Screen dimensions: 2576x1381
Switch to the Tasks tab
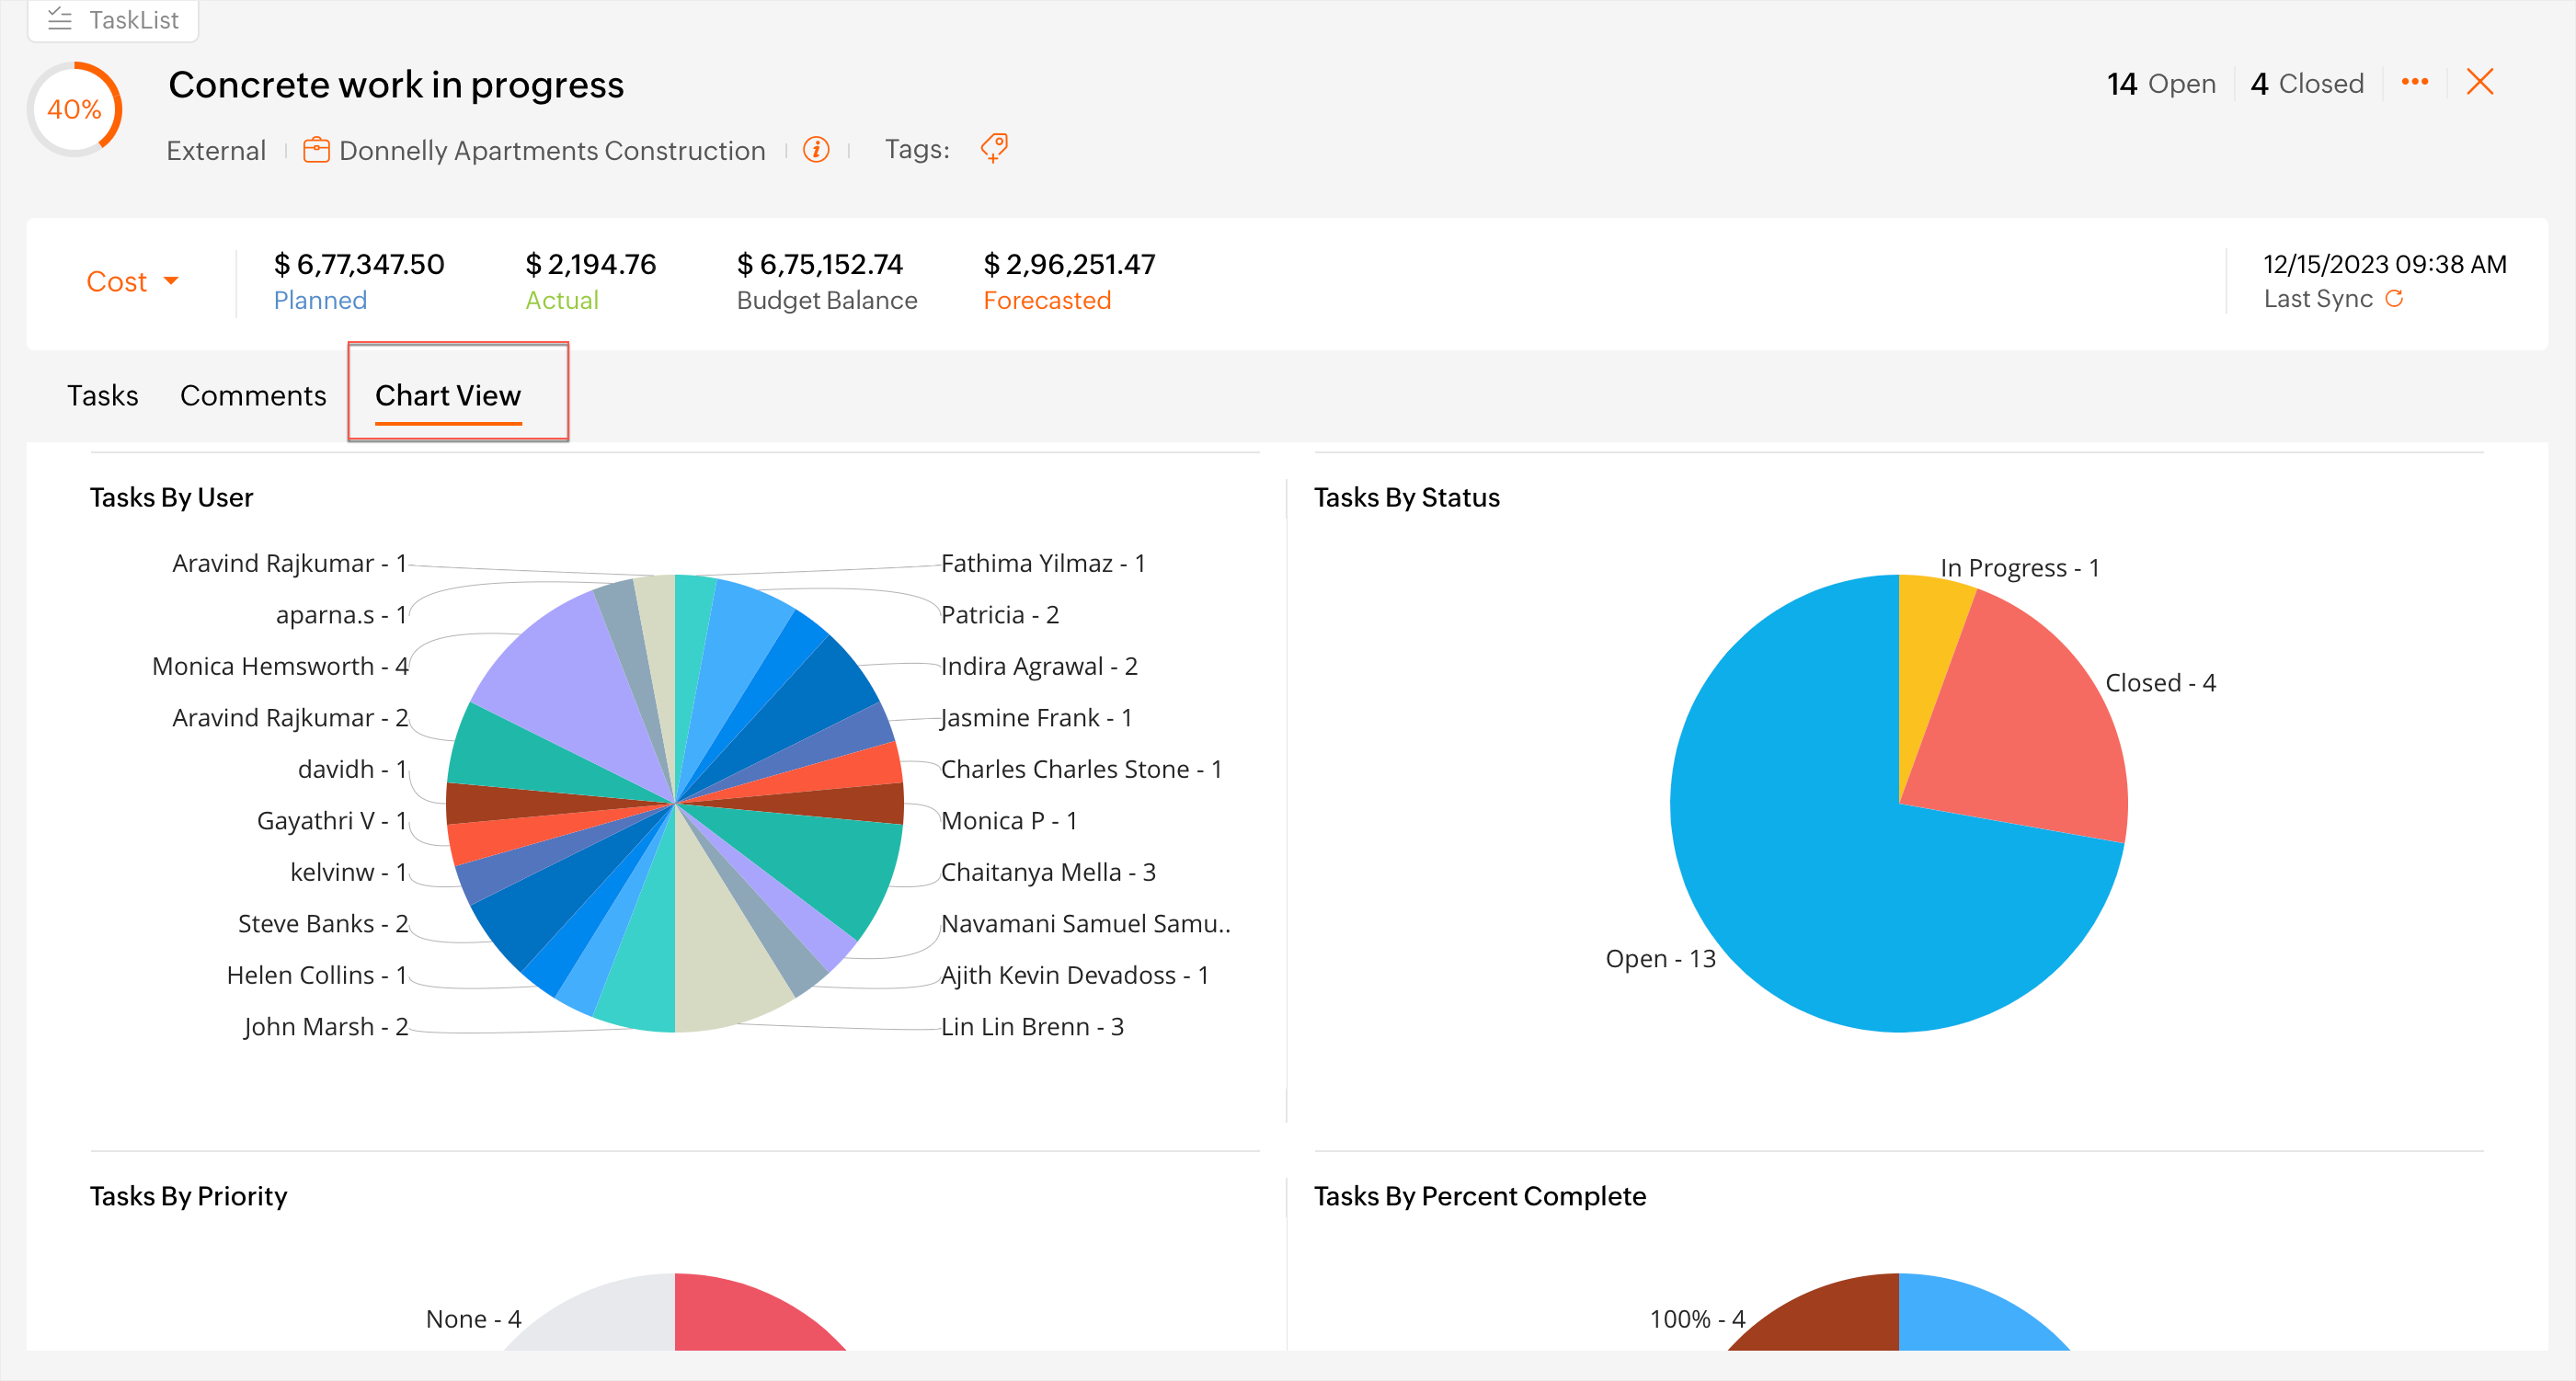102,395
